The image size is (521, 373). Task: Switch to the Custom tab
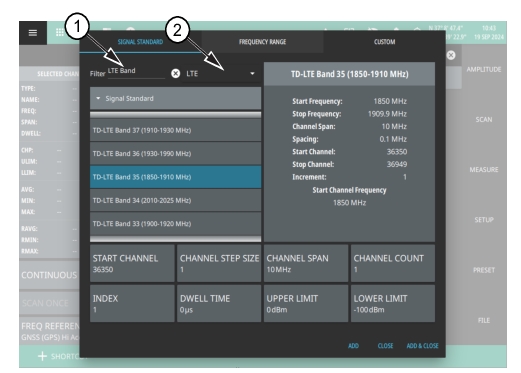[384, 42]
